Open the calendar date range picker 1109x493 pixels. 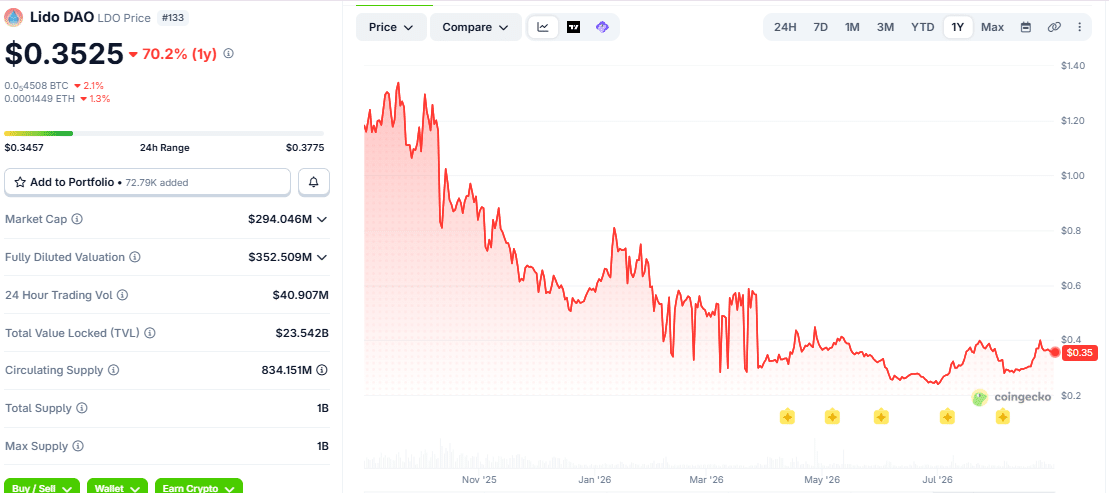[x=1026, y=28]
